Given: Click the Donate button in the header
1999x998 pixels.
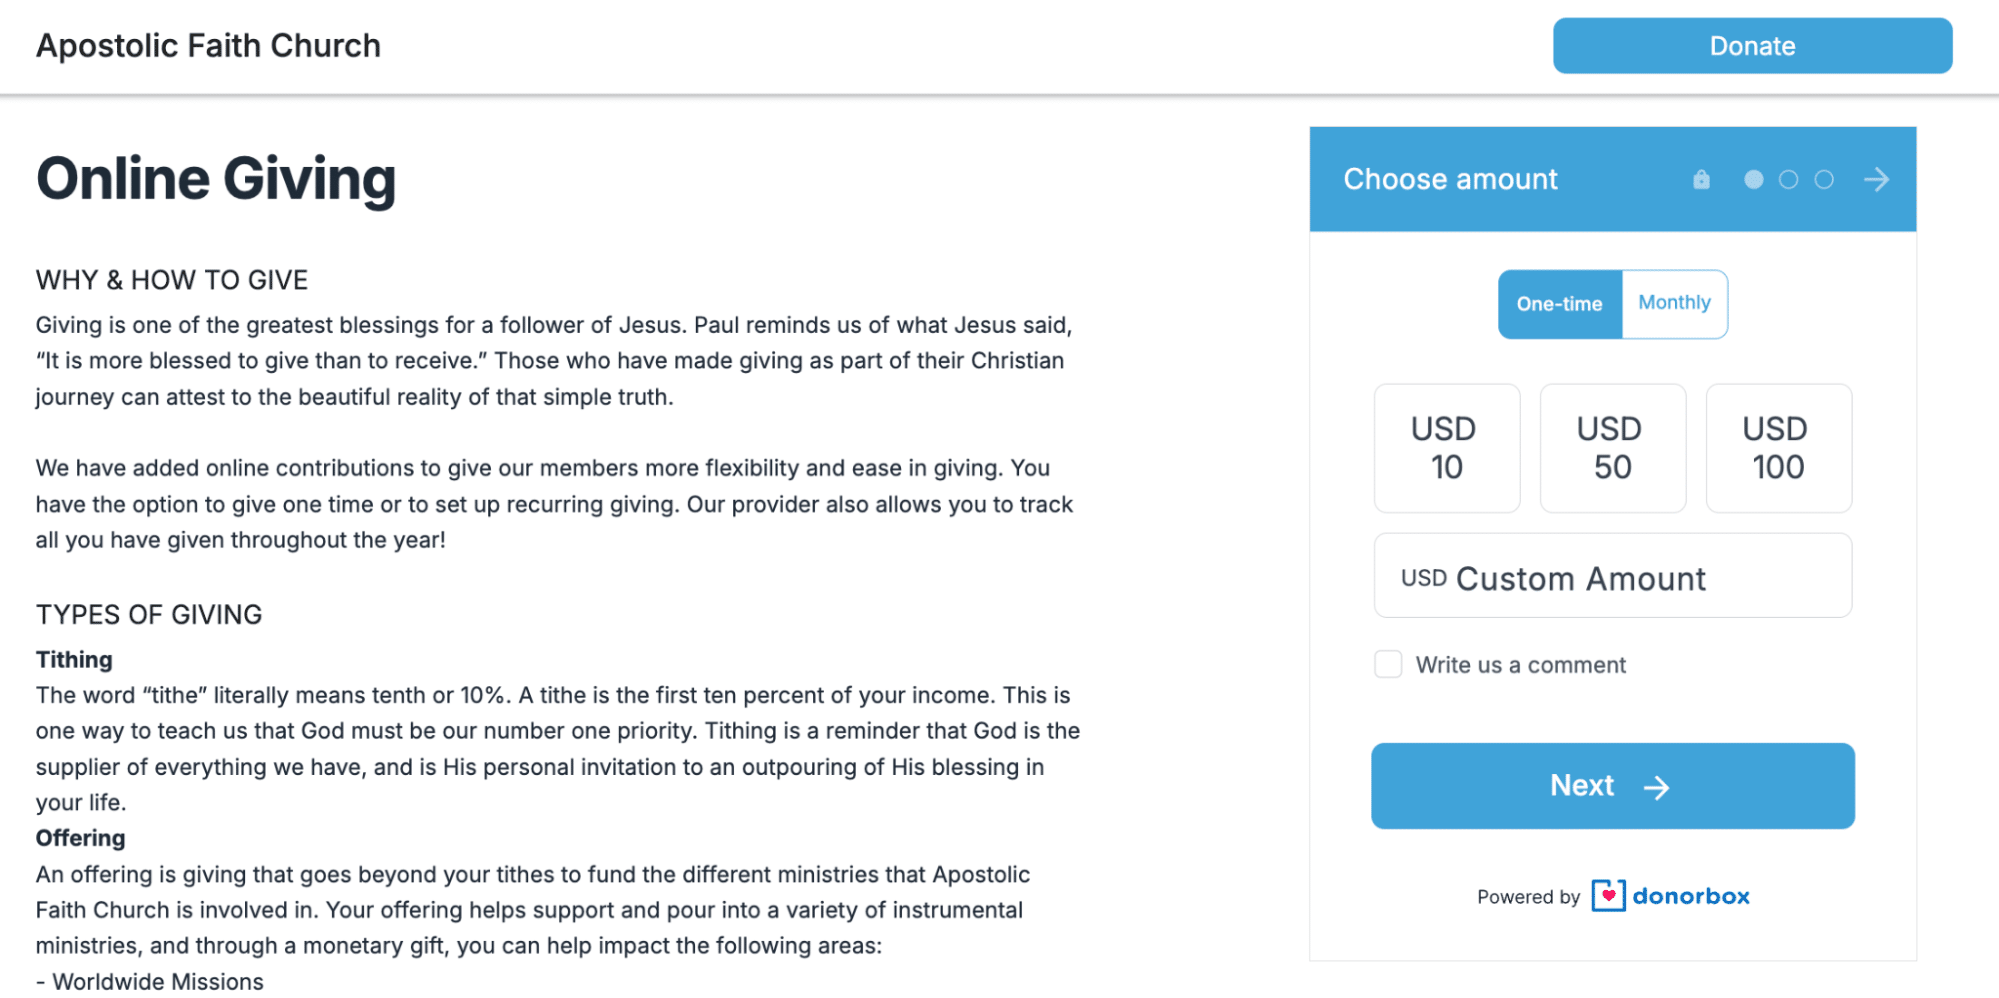Looking at the screenshot, I should pyautogui.click(x=1752, y=46).
